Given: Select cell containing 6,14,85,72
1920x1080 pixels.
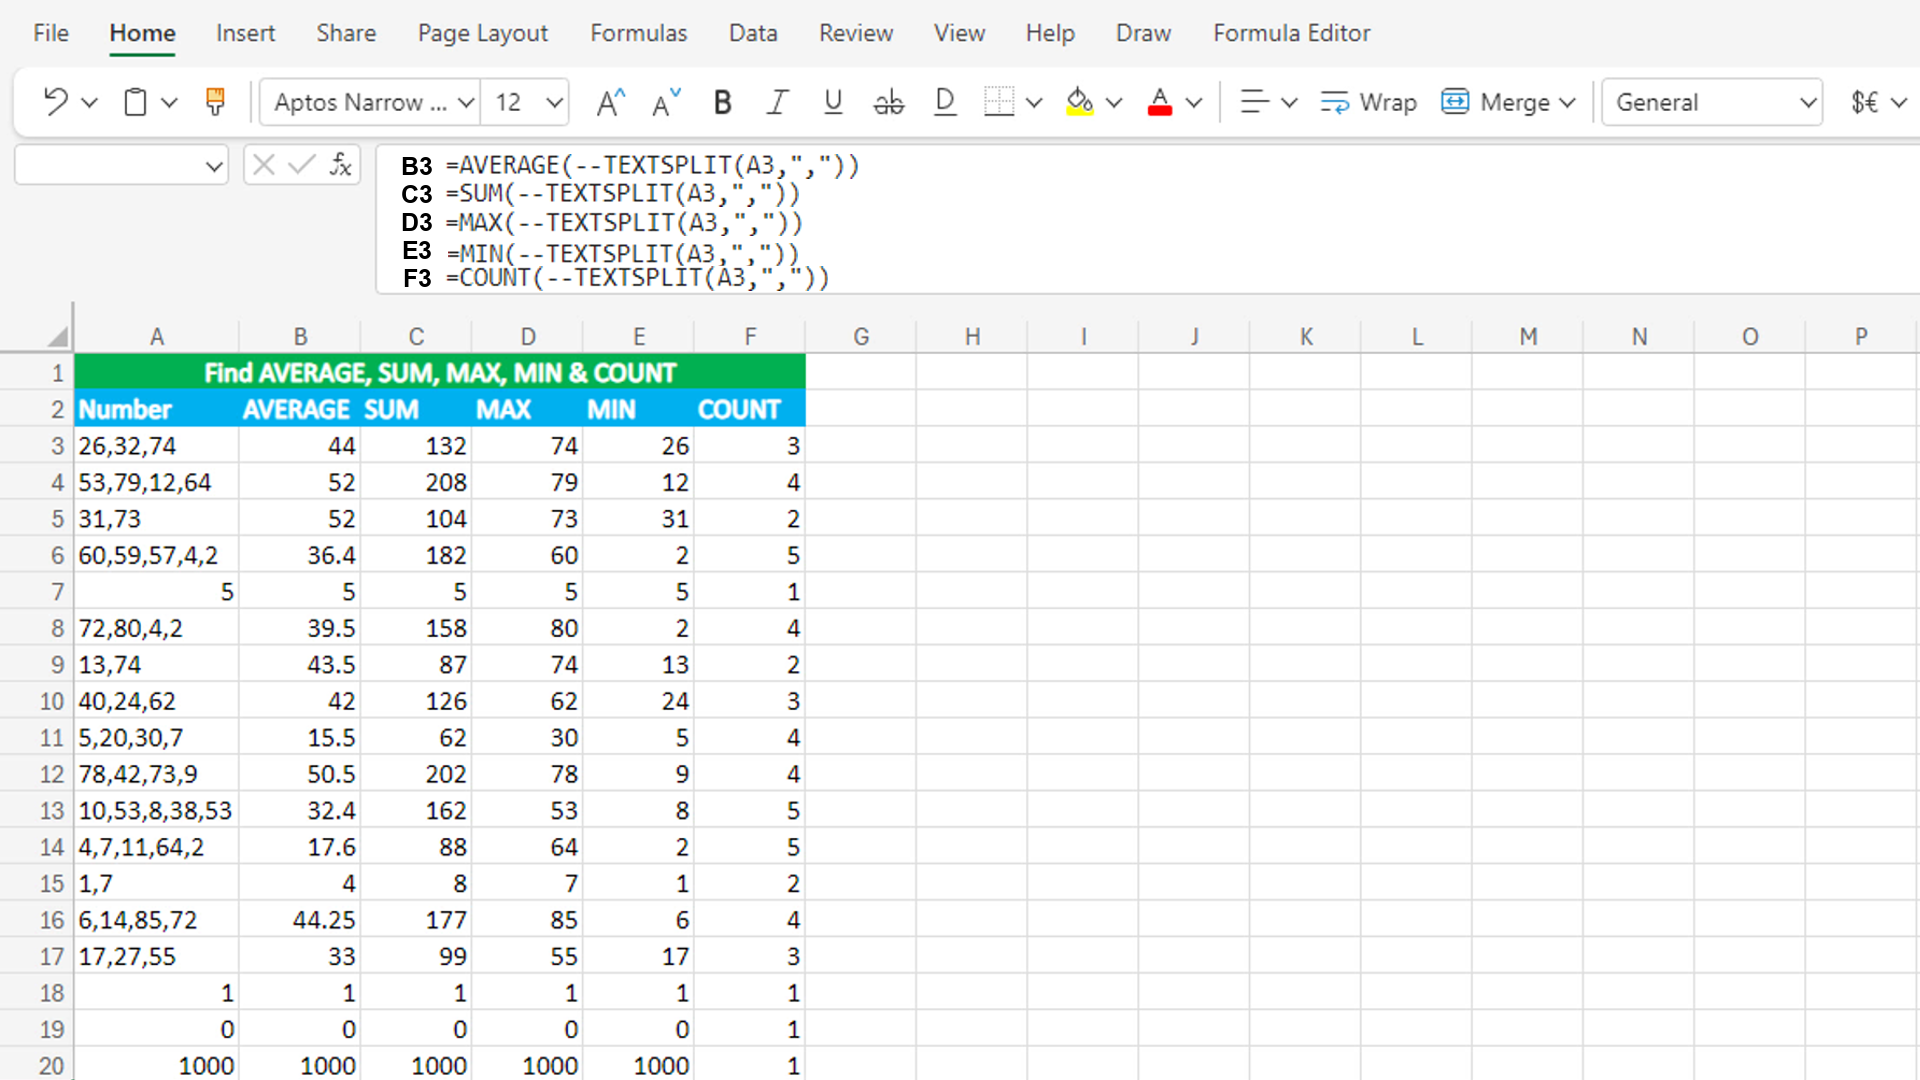Looking at the screenshot, I should [x=157, y=920].
